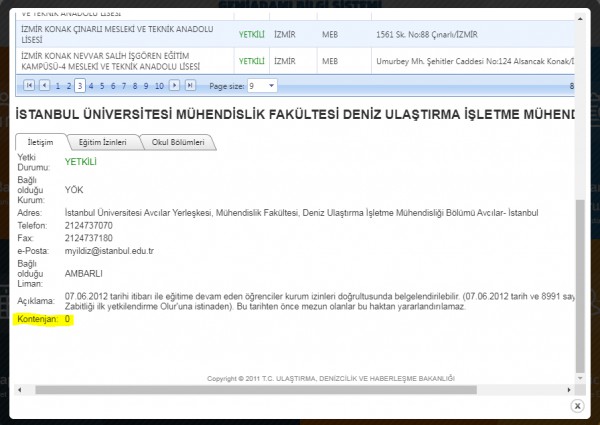
Task: Go to last page of school list
Action: (190, 85)
